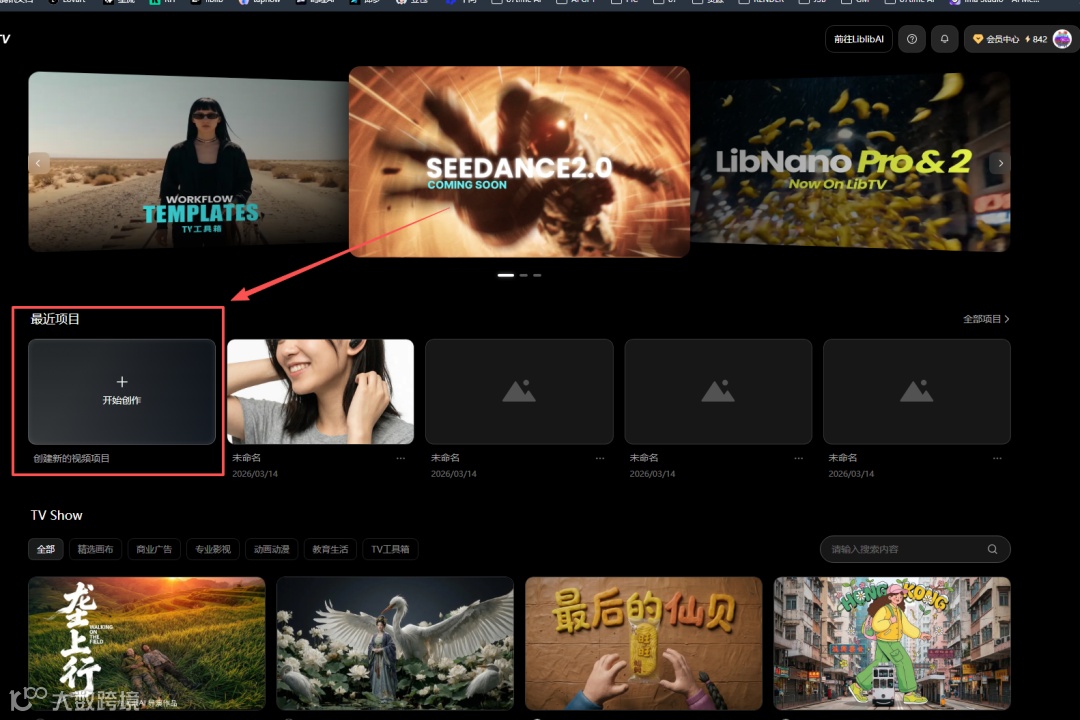This screenshot has height=720, width=1080.
Task: Select the 全部 filter tab
Action: (x=45, y=549)
